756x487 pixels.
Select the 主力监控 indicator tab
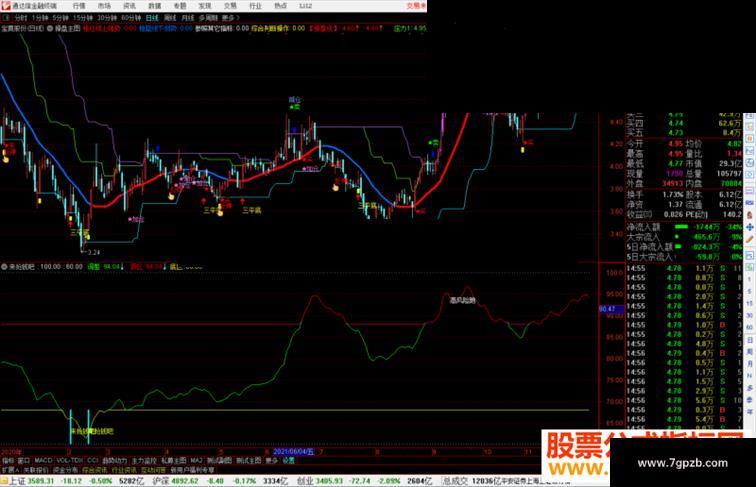coord(144,460)
